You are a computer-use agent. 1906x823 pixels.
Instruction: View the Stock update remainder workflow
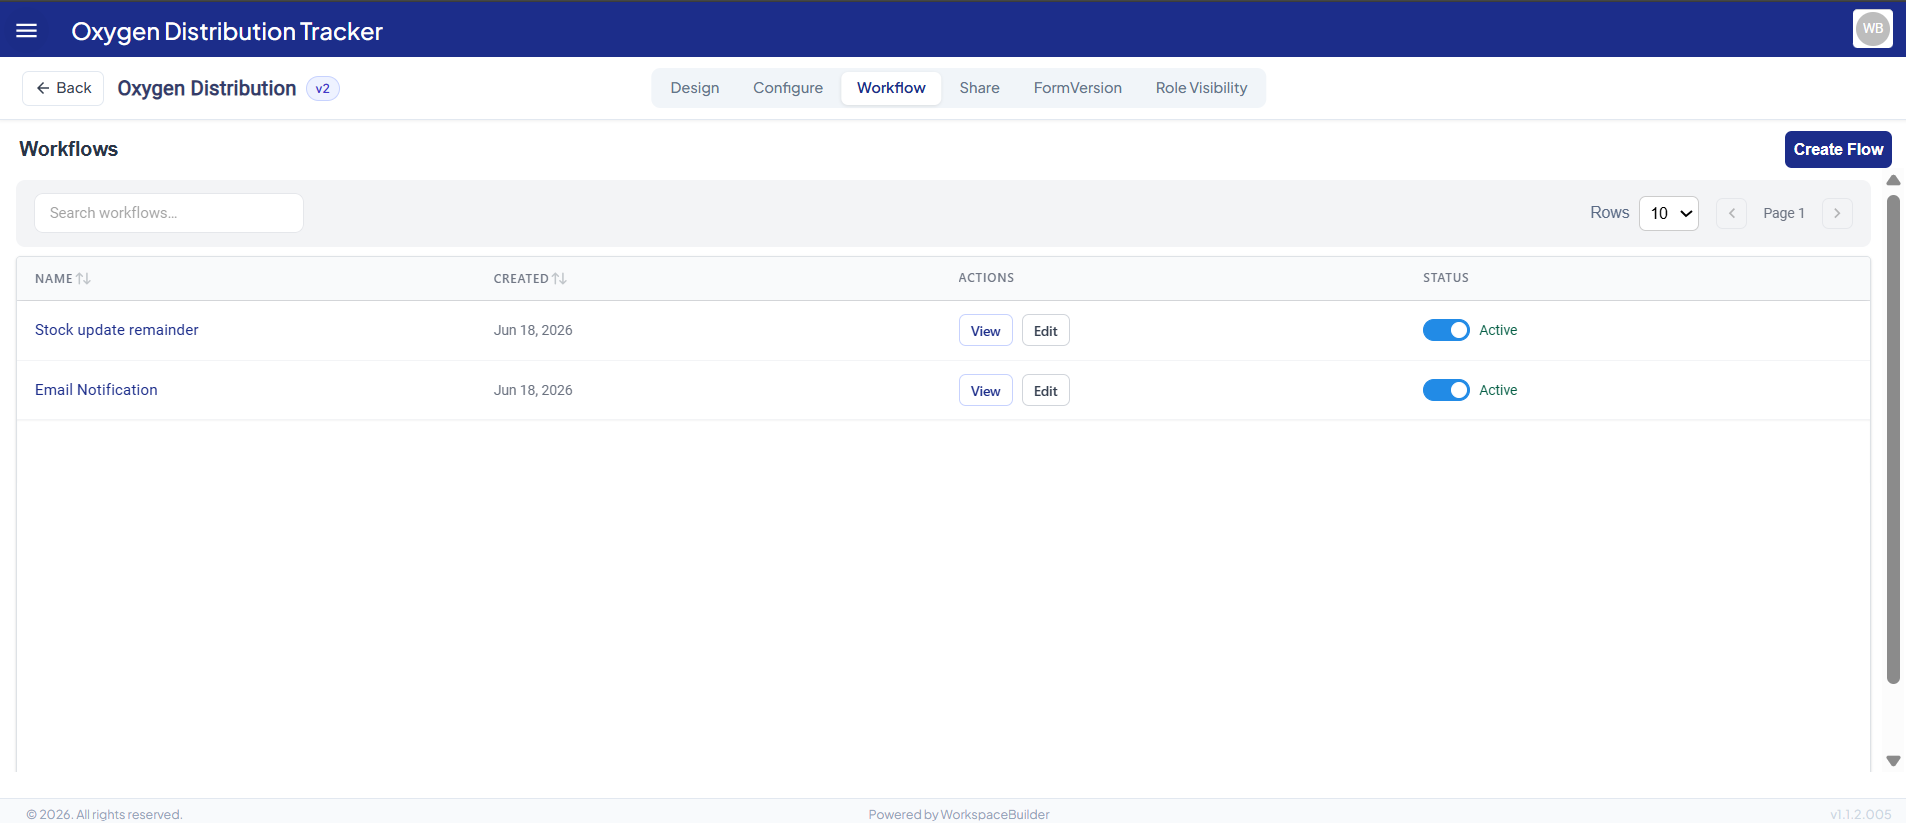coord(985,331)
